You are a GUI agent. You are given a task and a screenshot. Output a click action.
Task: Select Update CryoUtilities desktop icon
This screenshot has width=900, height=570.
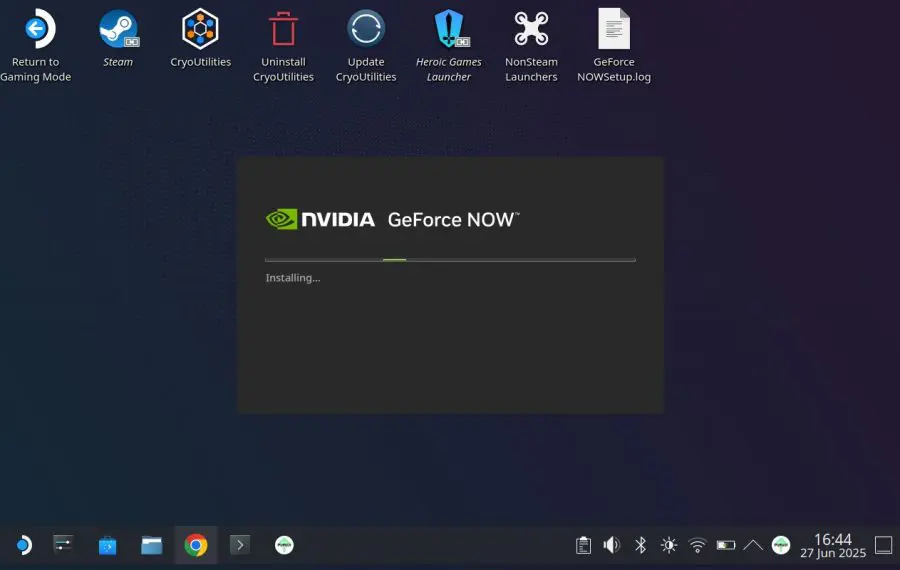[366, 46]
